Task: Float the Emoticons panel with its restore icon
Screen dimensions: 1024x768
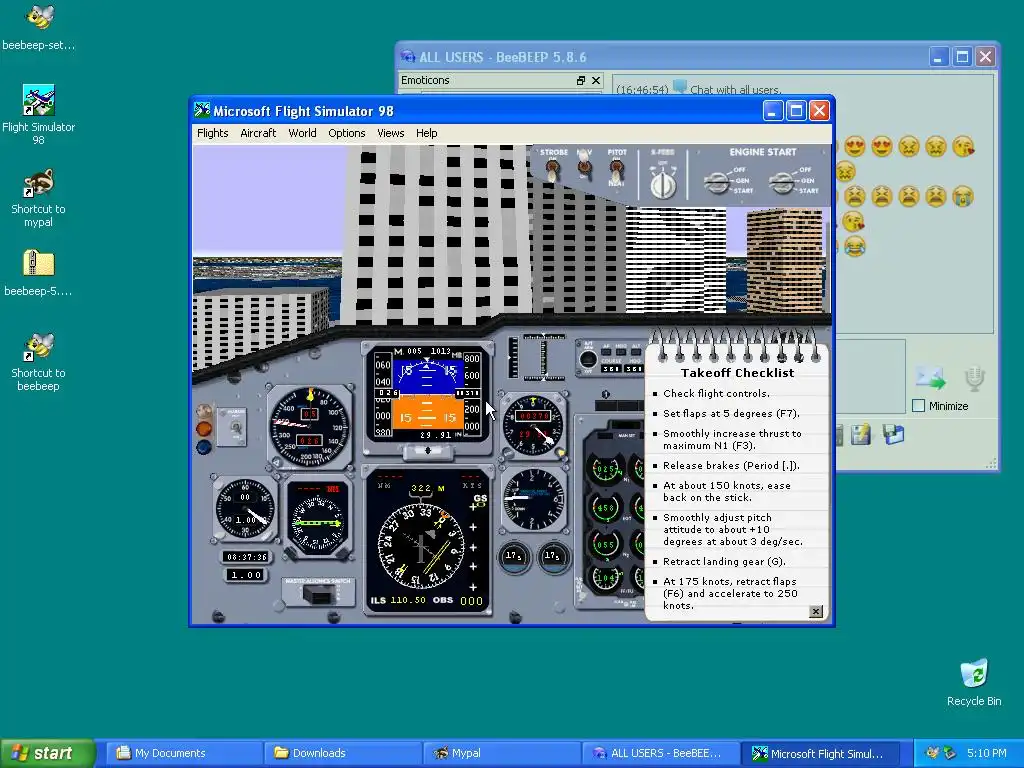Action: tap(581, 80)
